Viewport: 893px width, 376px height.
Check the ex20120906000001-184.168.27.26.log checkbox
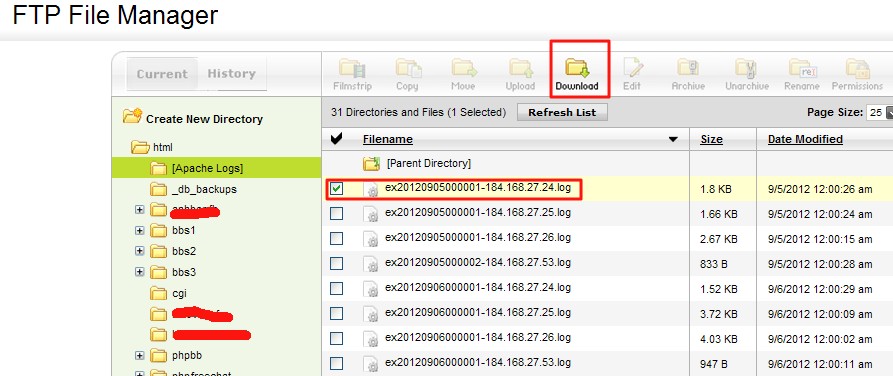(x=337, y=338)
